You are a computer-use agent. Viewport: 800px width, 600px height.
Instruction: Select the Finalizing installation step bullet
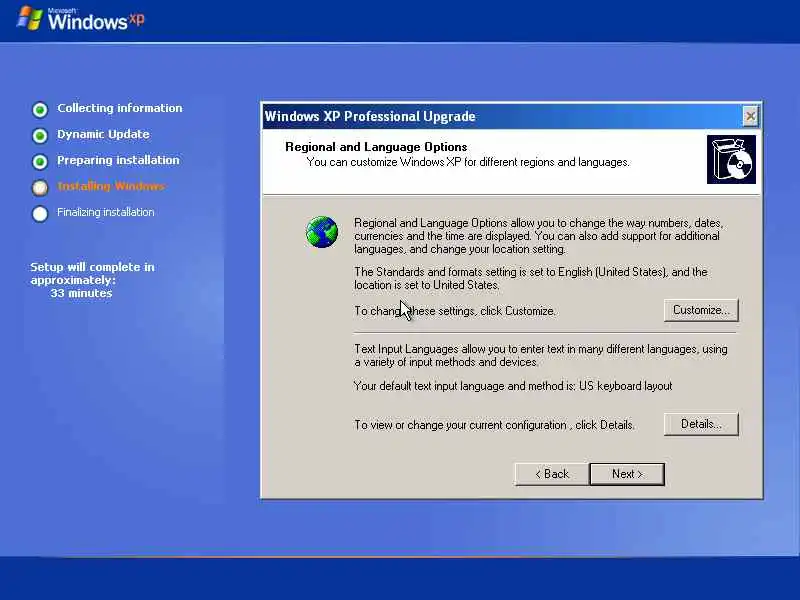coord(40,214)
